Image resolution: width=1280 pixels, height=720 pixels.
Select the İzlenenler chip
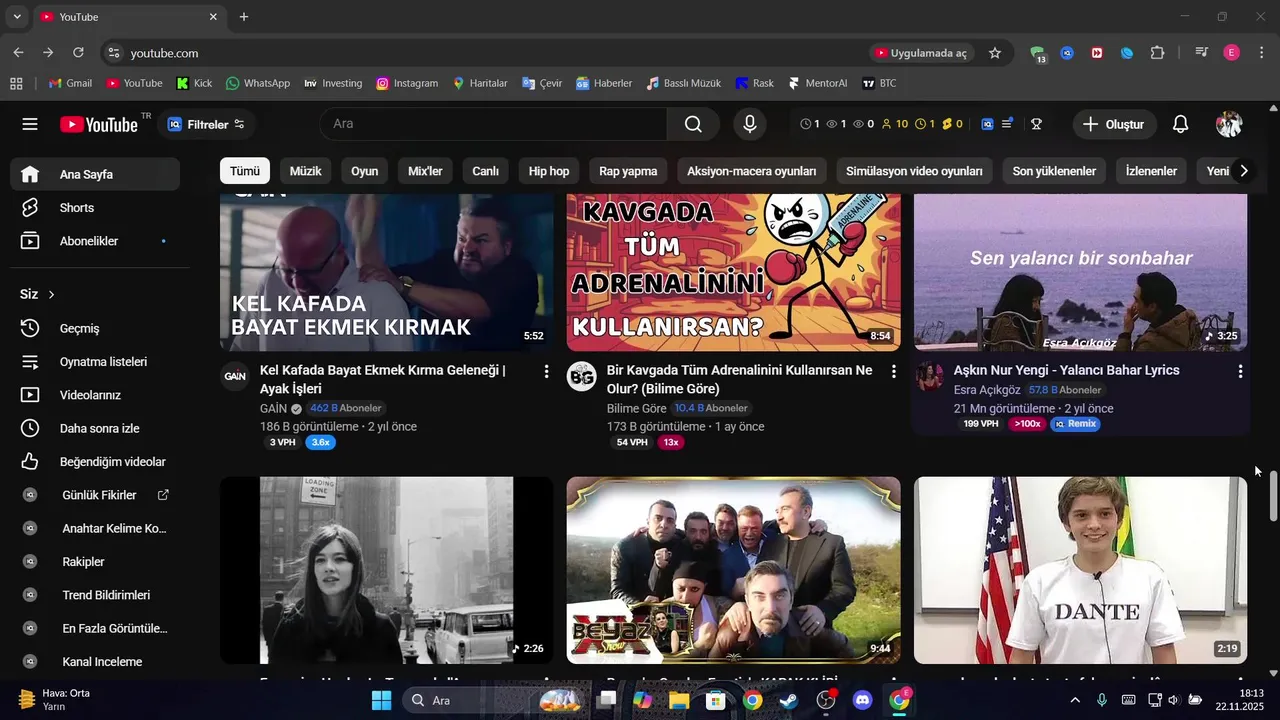point(1151,171)
